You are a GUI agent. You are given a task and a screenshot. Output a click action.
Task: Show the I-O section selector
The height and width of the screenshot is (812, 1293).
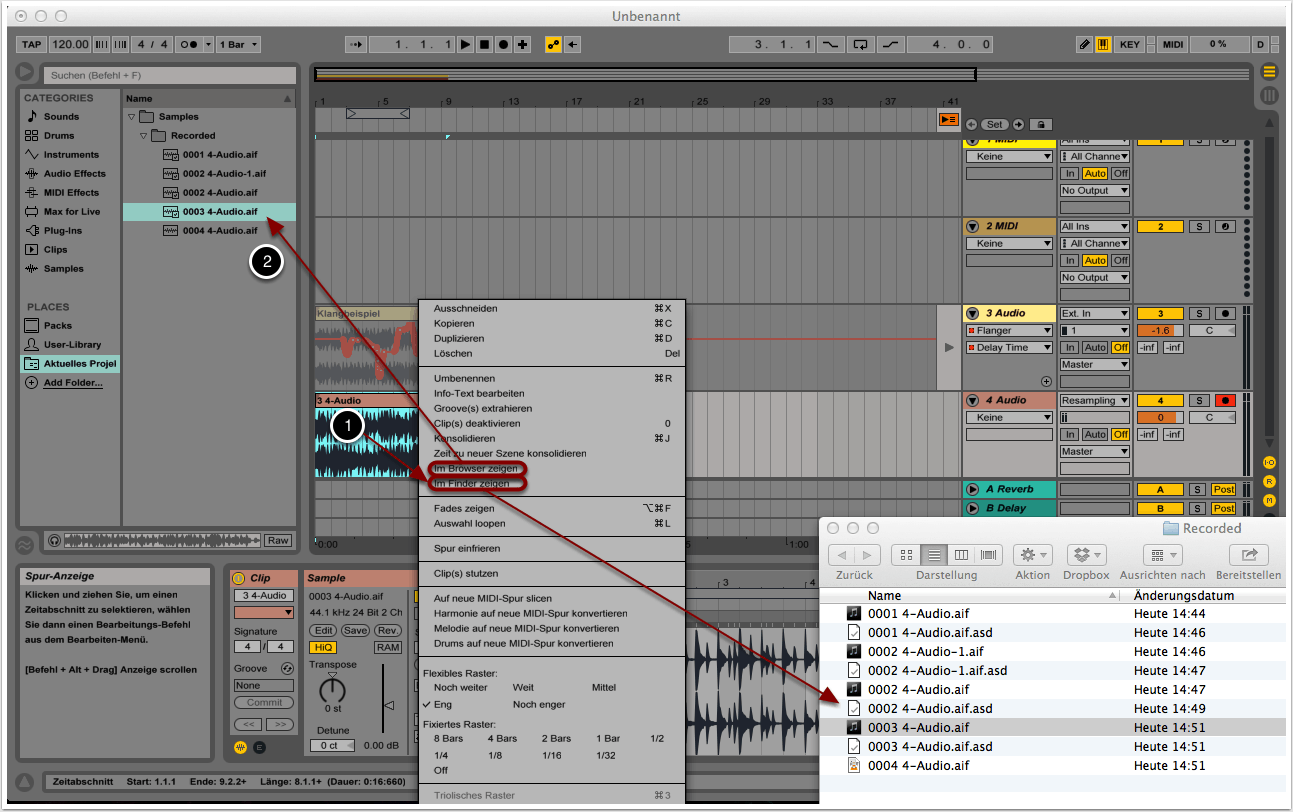1269,462
